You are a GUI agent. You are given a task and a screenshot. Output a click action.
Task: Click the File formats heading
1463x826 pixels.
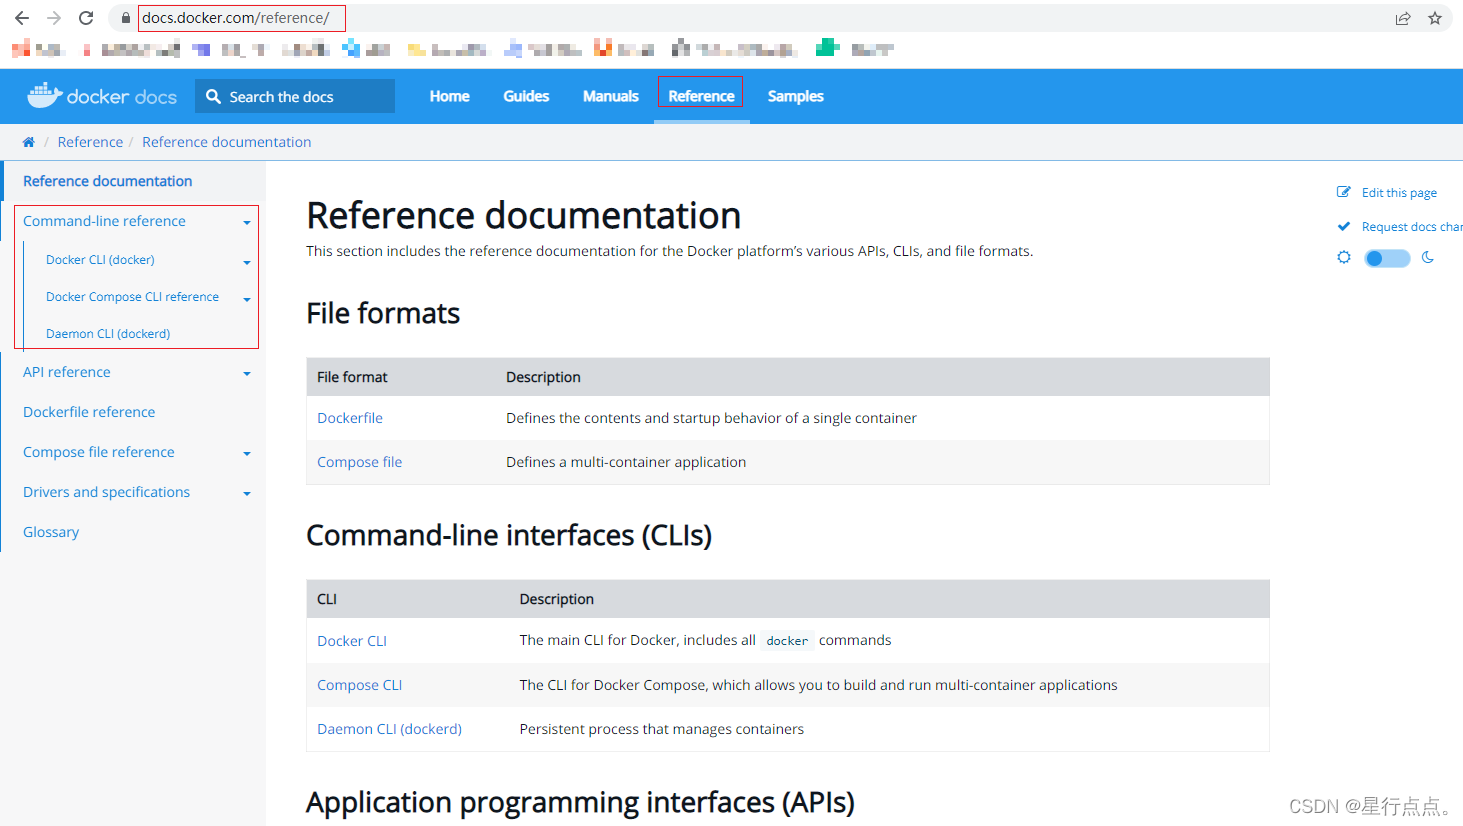[x=383, y=313]
